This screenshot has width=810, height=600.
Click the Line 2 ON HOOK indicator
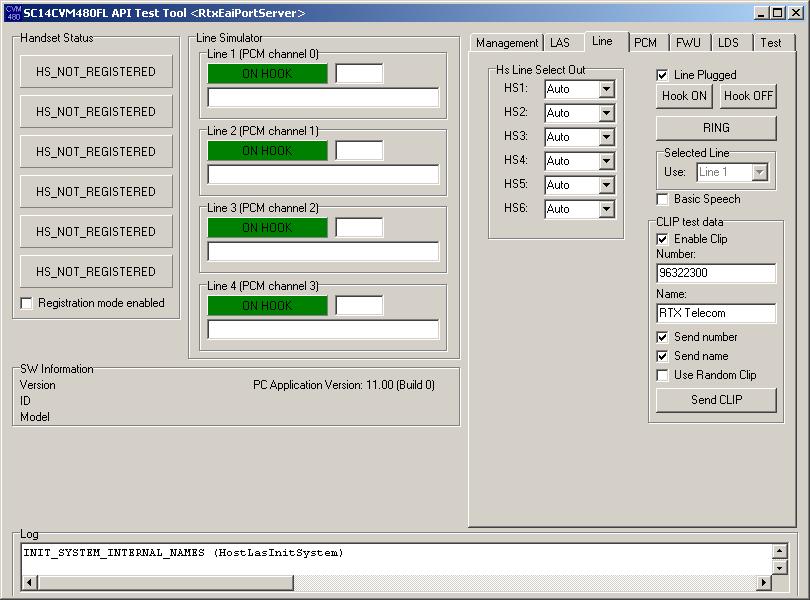coord(268,151)
